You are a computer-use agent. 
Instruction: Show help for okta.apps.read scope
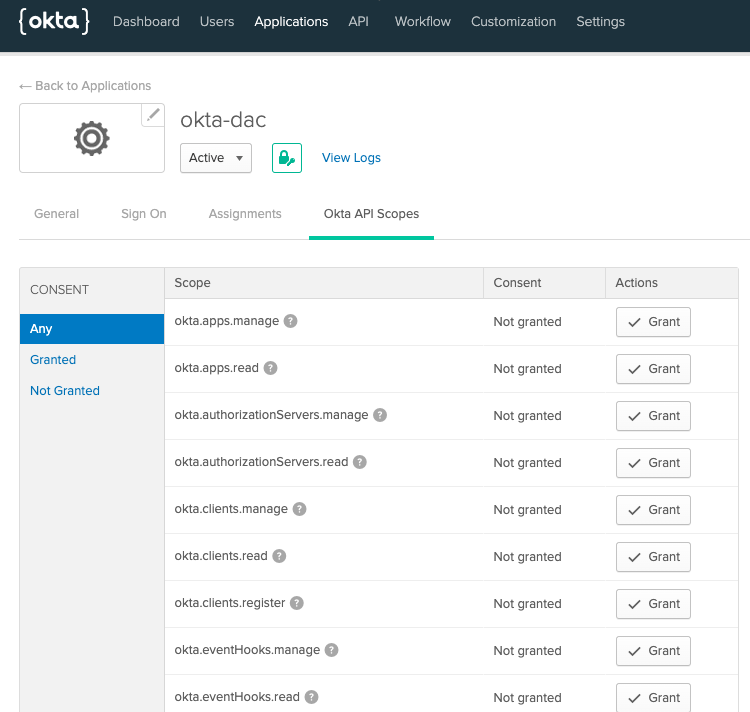[x=270, y=368]
